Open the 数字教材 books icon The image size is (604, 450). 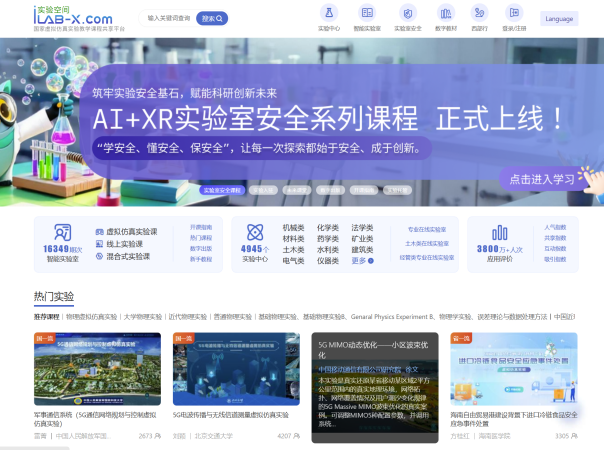coord(446,13)
